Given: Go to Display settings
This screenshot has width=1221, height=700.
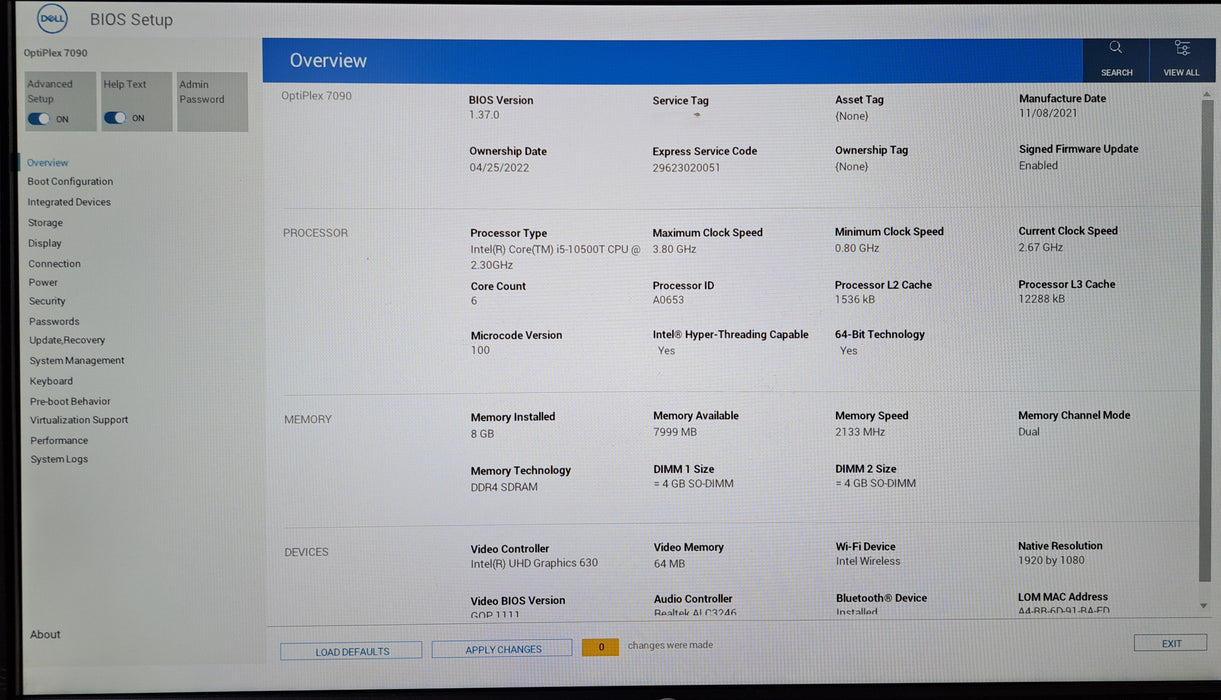Looking at the screenshot, I should click(x=45, y=243).
